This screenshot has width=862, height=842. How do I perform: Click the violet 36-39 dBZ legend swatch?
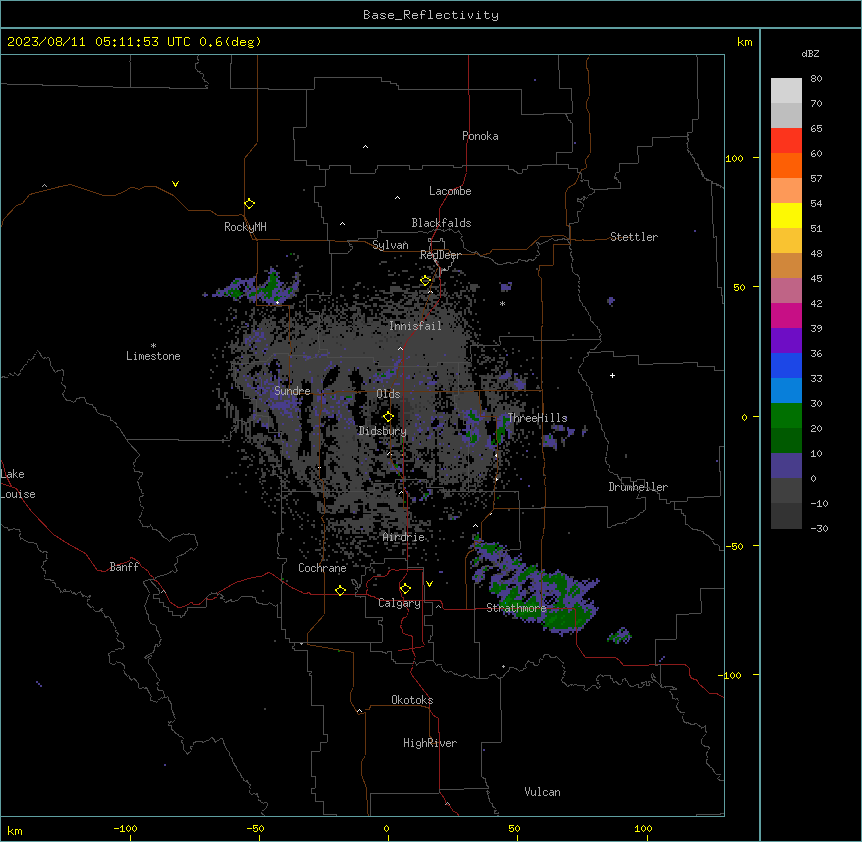click(786, 341)
